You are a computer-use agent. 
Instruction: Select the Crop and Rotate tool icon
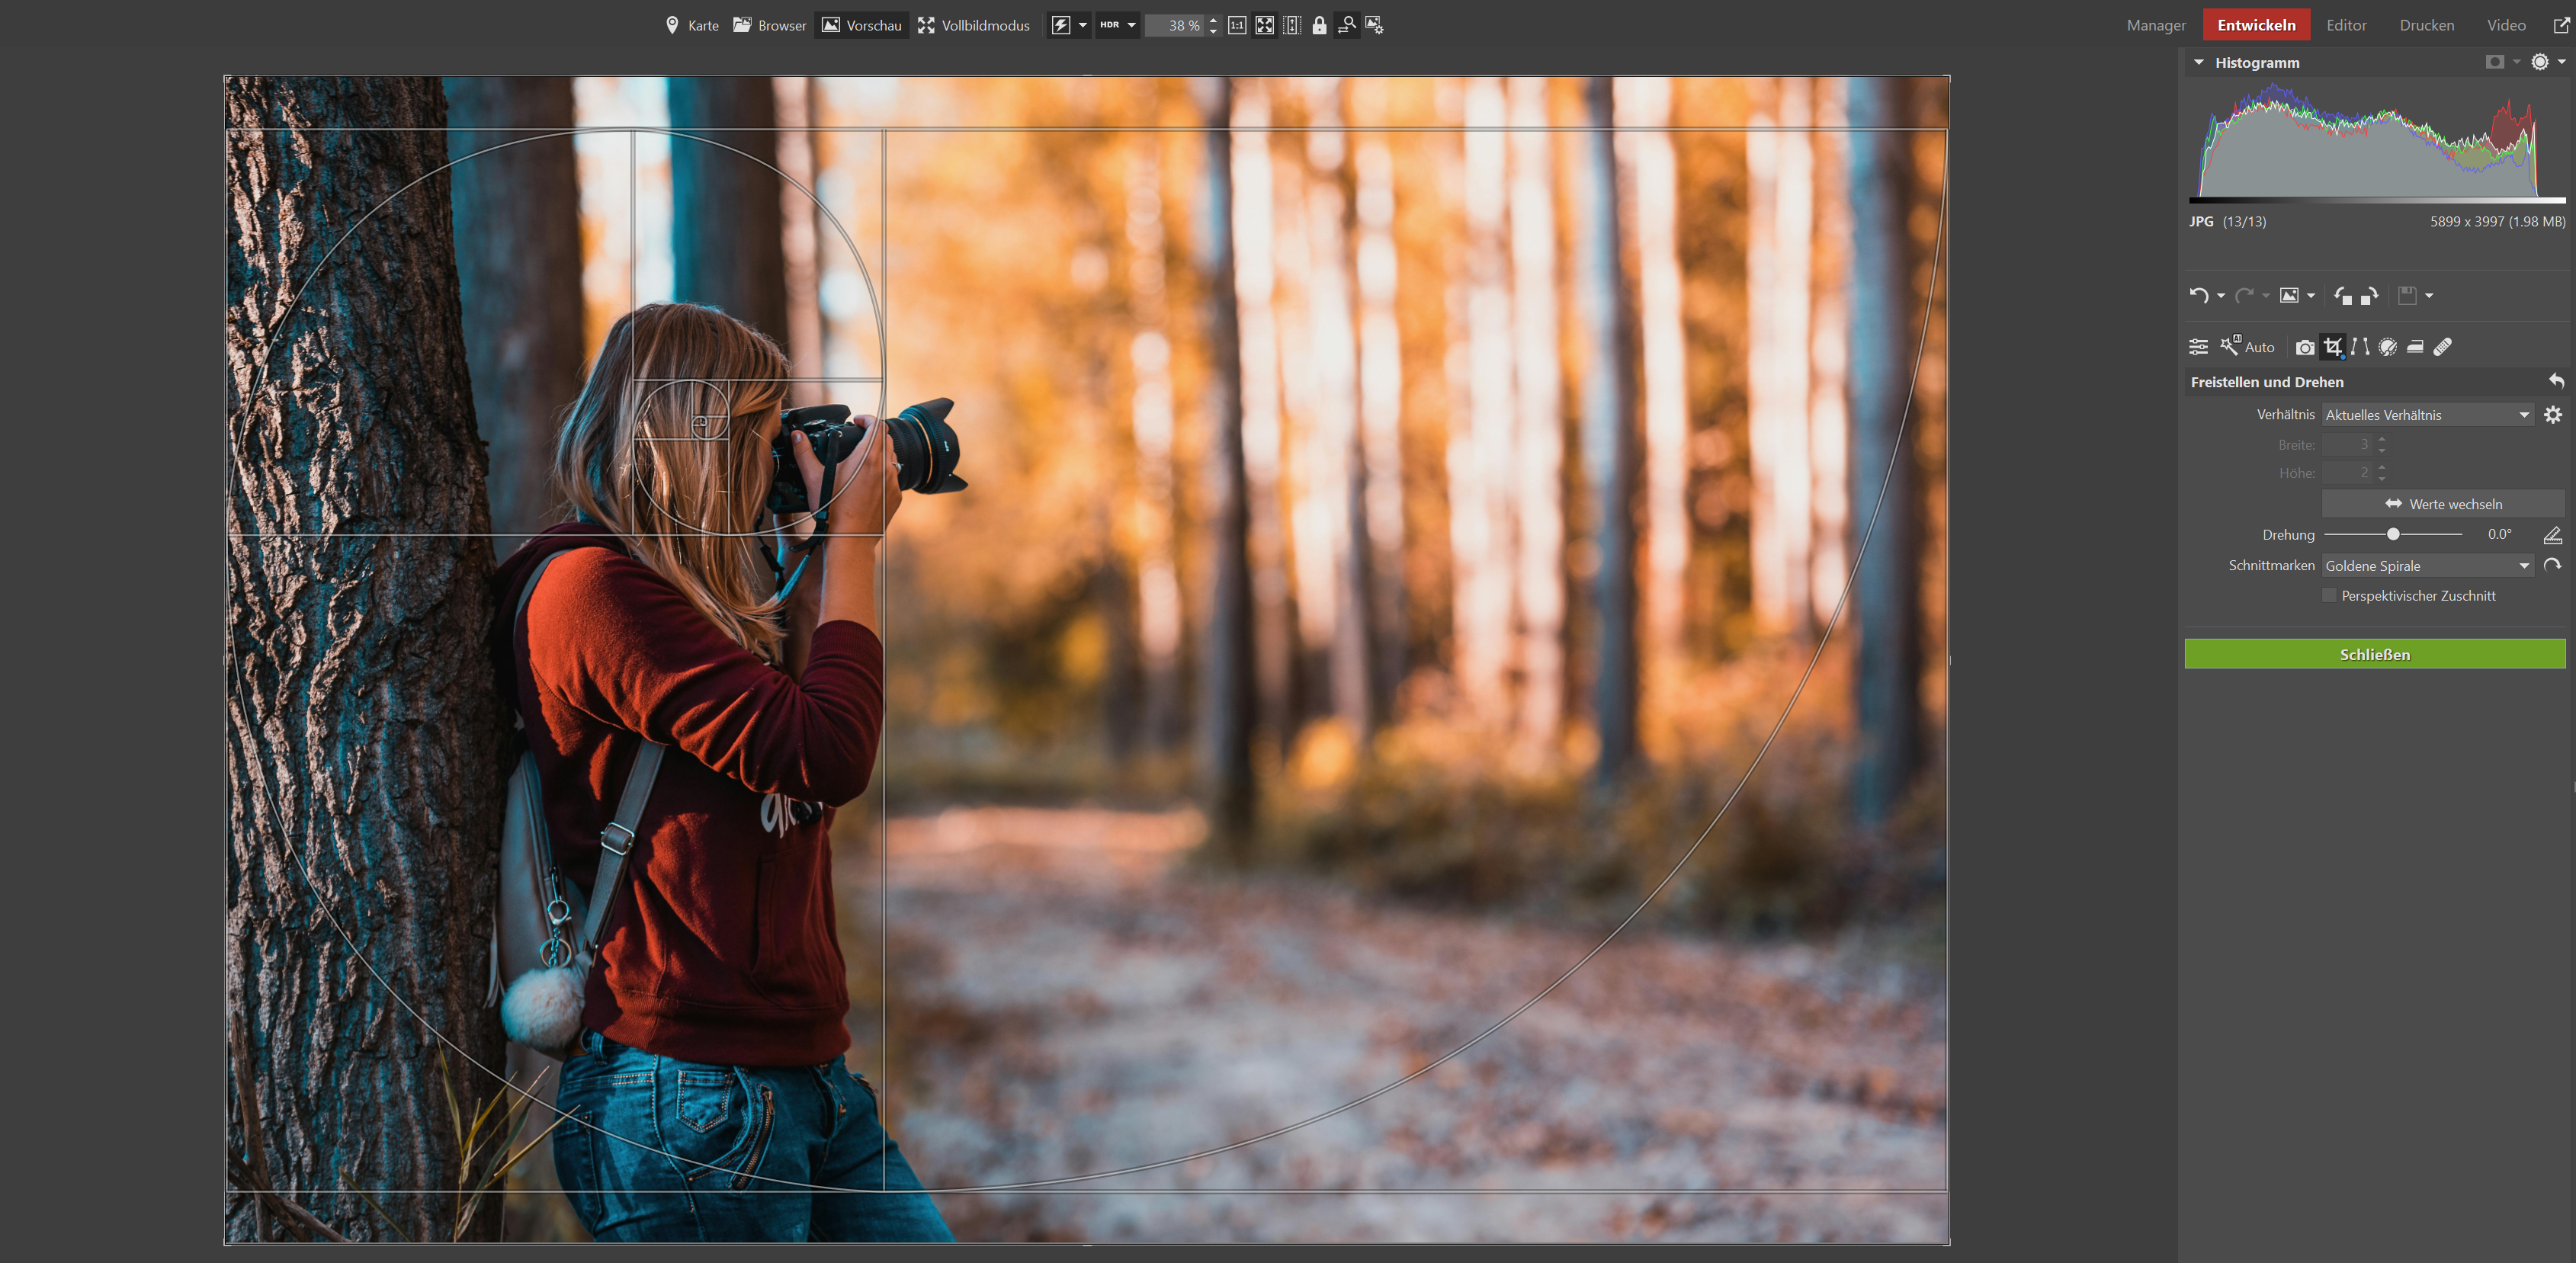click(2332, 347)
